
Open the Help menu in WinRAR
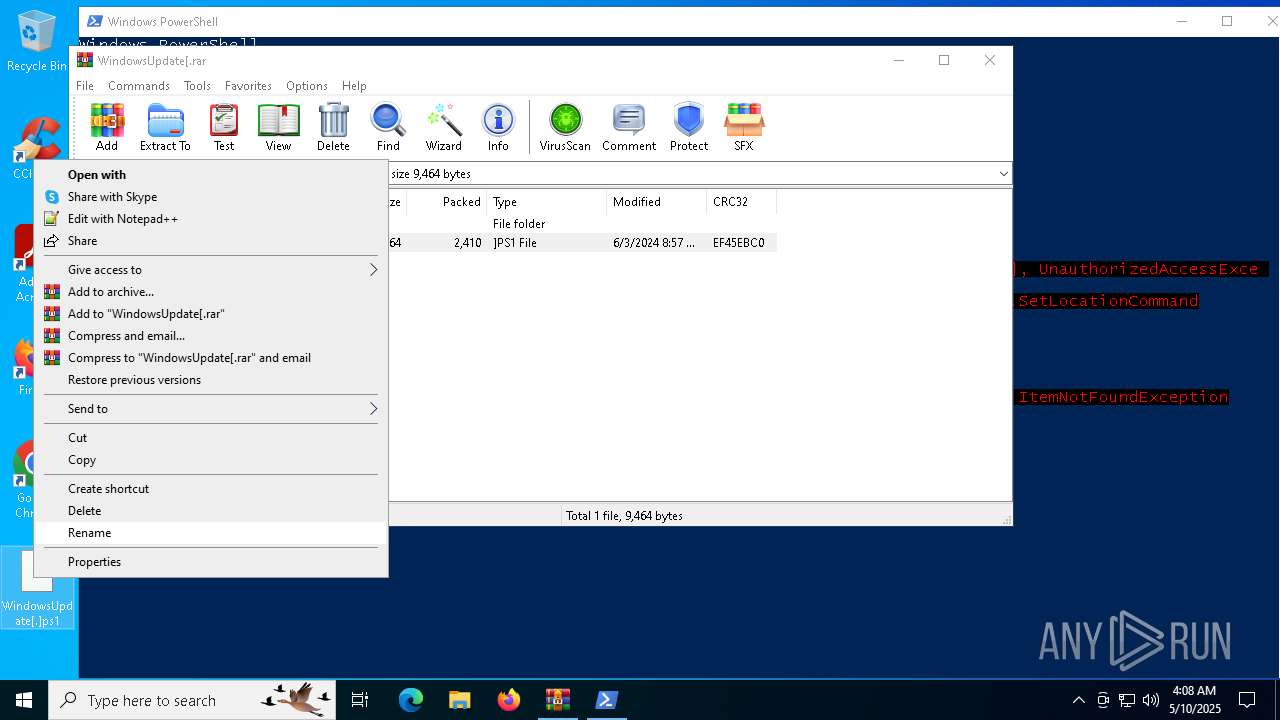pyautogui.click(x=354, y=86)
